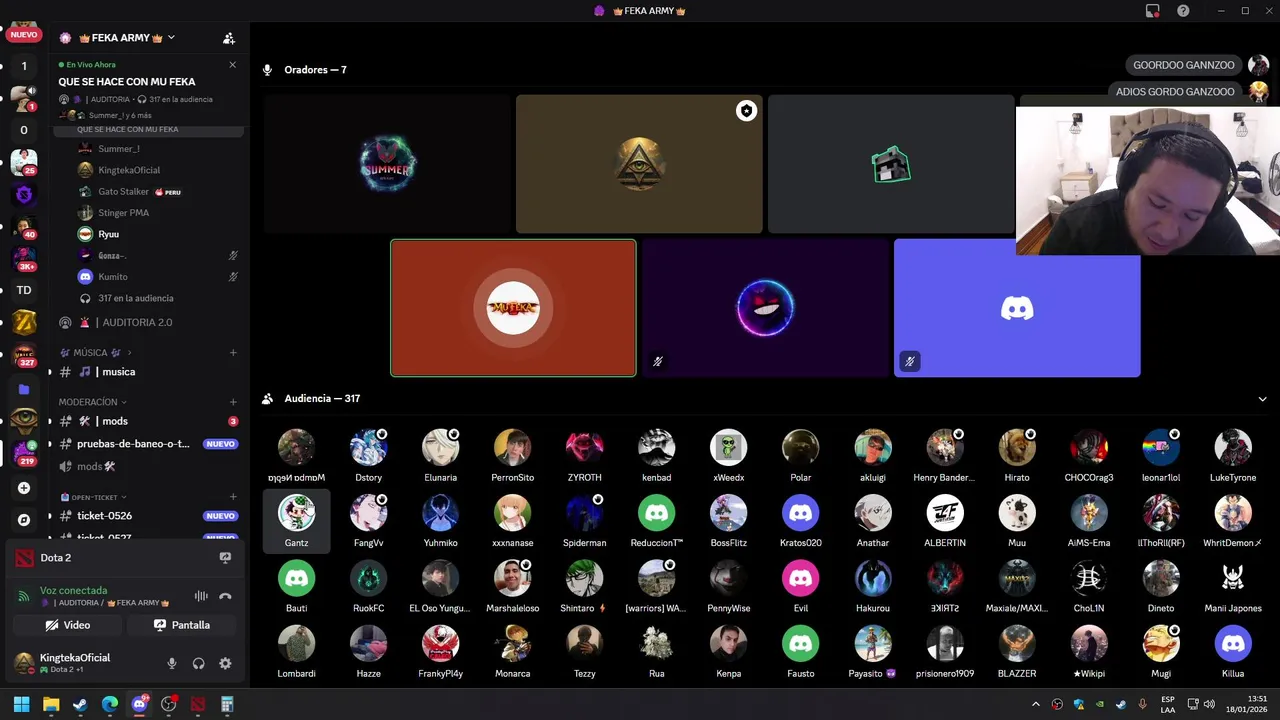This screenshot has width=1280, height=720.
Task: Open the TD server in sidebar
Action: click(24, 290)
